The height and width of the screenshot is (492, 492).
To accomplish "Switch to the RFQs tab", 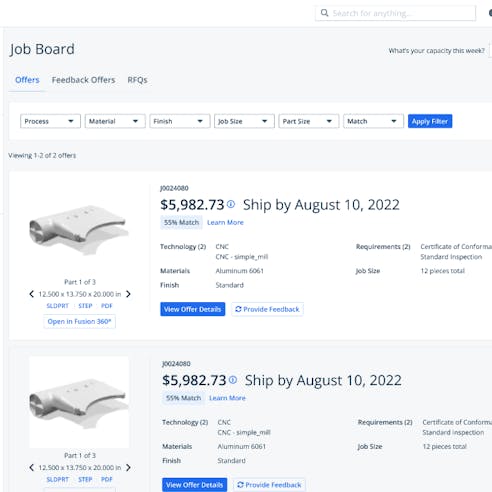I will point(137,80).
